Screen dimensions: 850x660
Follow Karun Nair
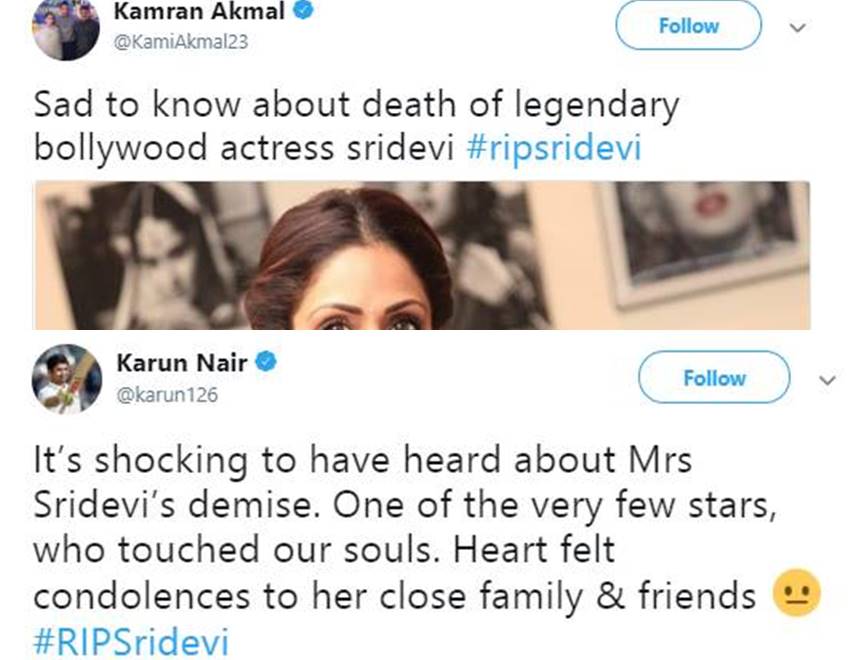point(713,378)
